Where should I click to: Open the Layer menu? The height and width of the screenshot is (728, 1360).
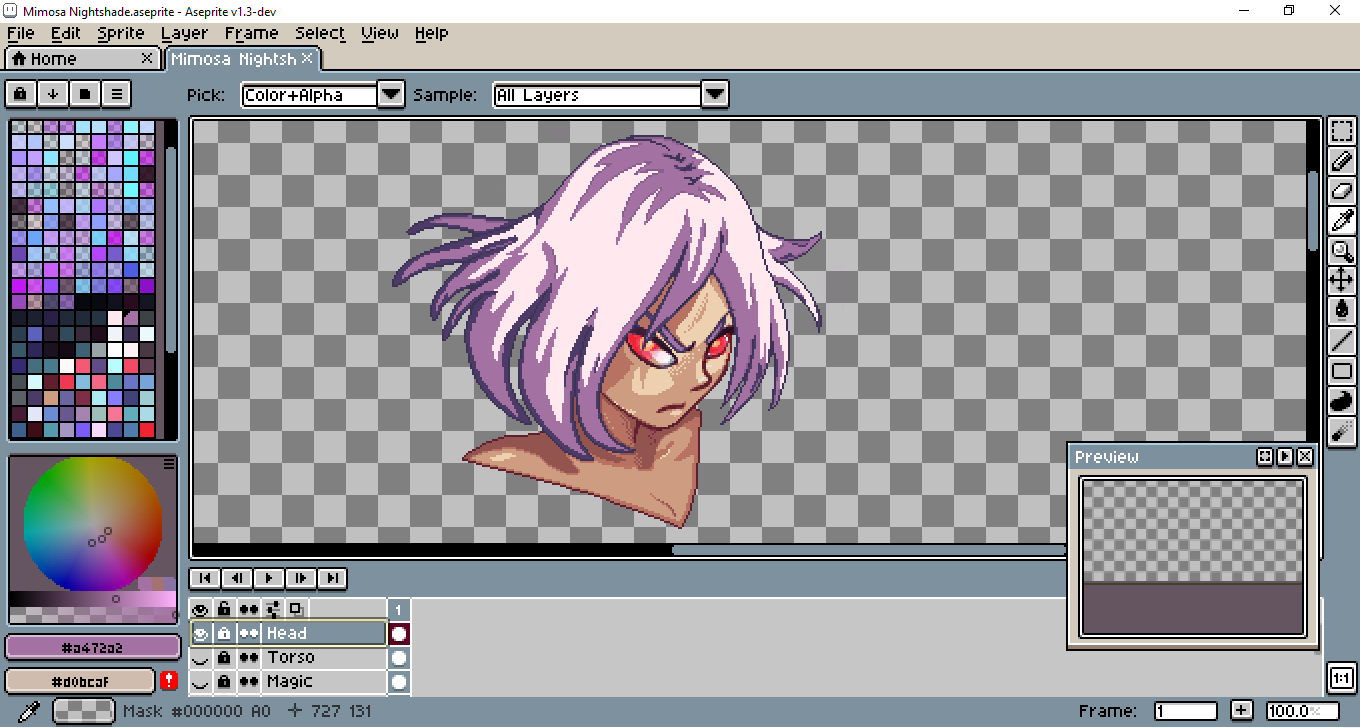184,33
